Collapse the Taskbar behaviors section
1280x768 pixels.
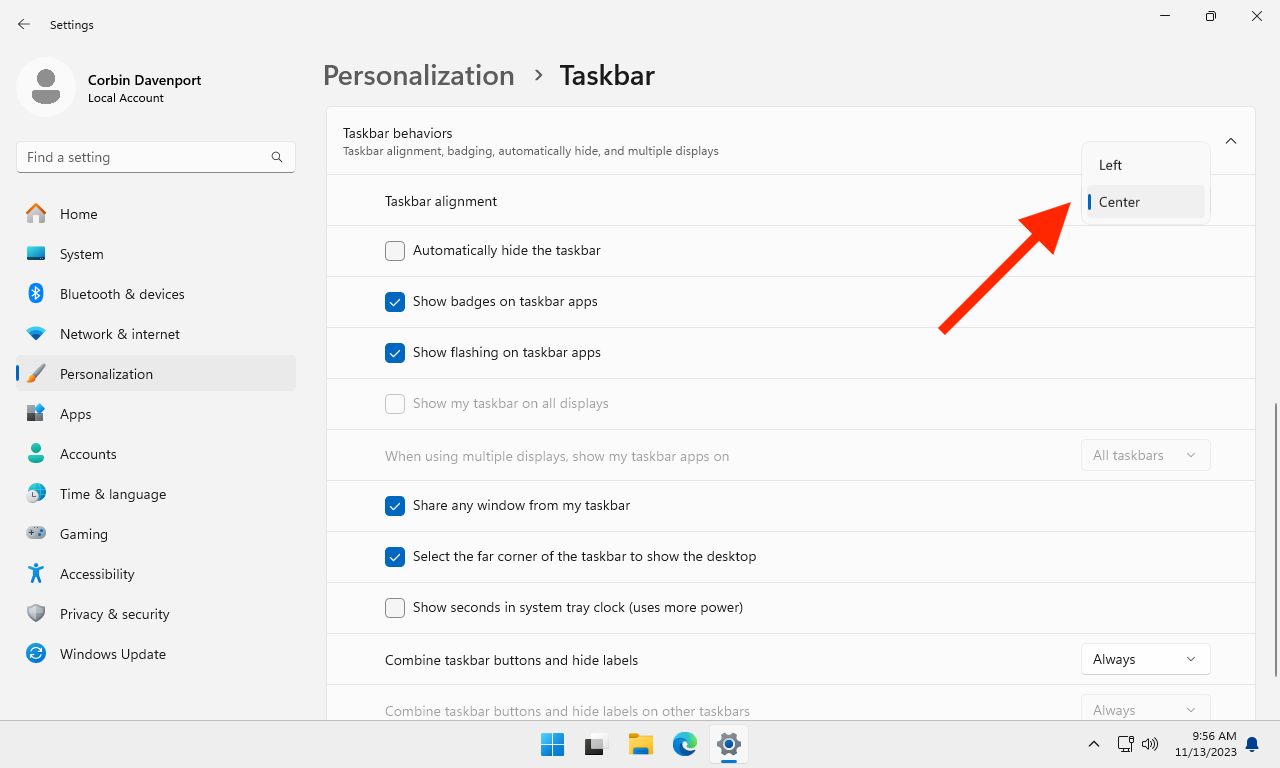(1231, 141)
